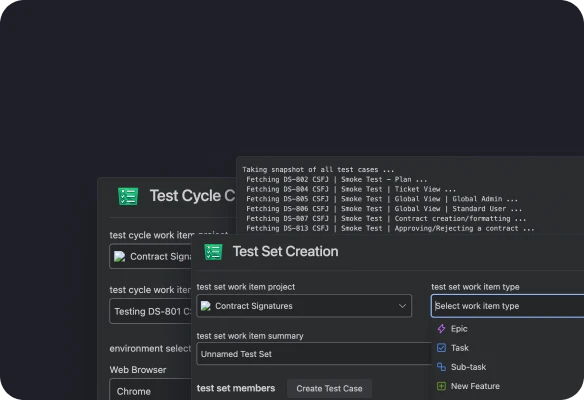The height and width of the screenshot is (400, 584).
Task: Click the Sub-task linked squares icon
Action: point(441,367)
